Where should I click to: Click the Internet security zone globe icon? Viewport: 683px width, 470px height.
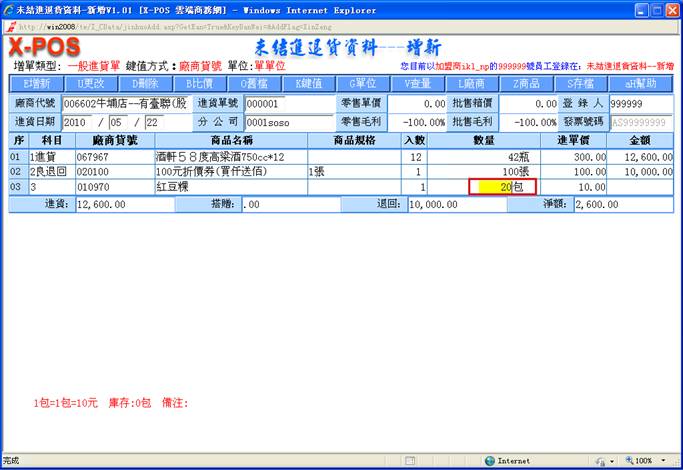pyautogui.click(x=489, y=461)
